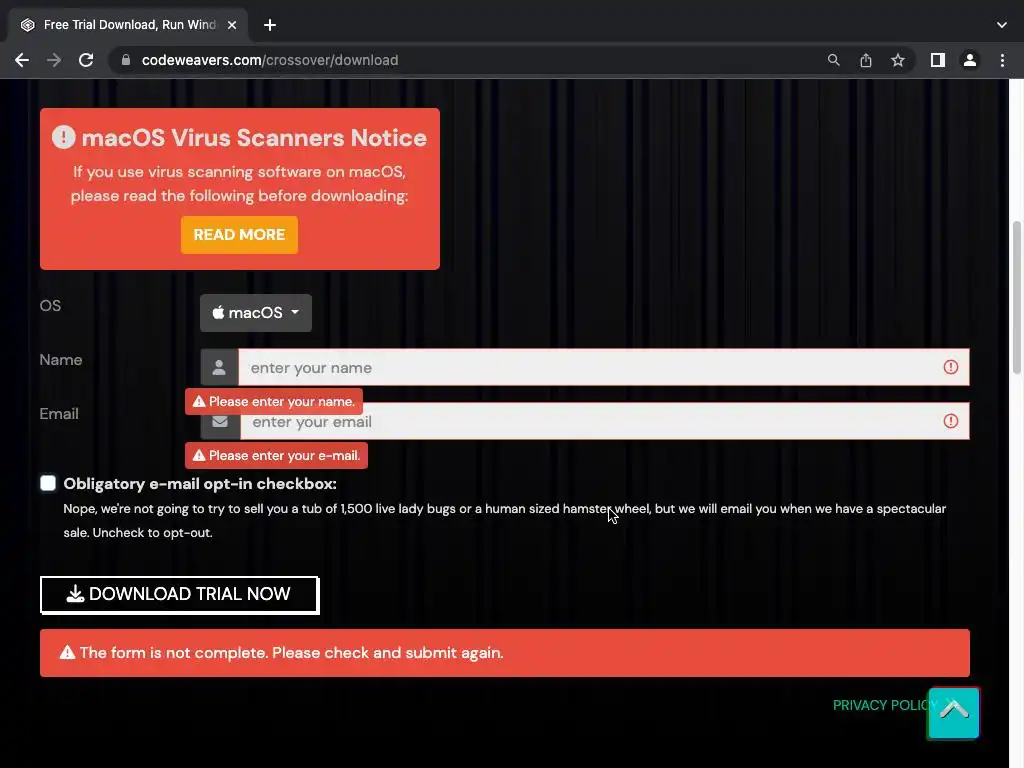
Task: Open the zoom search magnifier icon
Action: tap(833, 60)
